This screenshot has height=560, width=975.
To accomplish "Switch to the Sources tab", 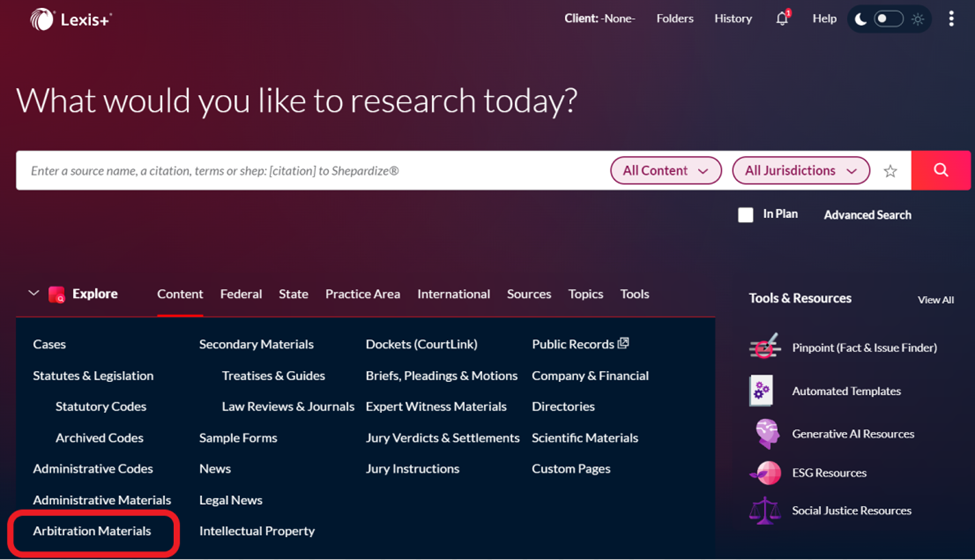I will (x=529, y=294).
